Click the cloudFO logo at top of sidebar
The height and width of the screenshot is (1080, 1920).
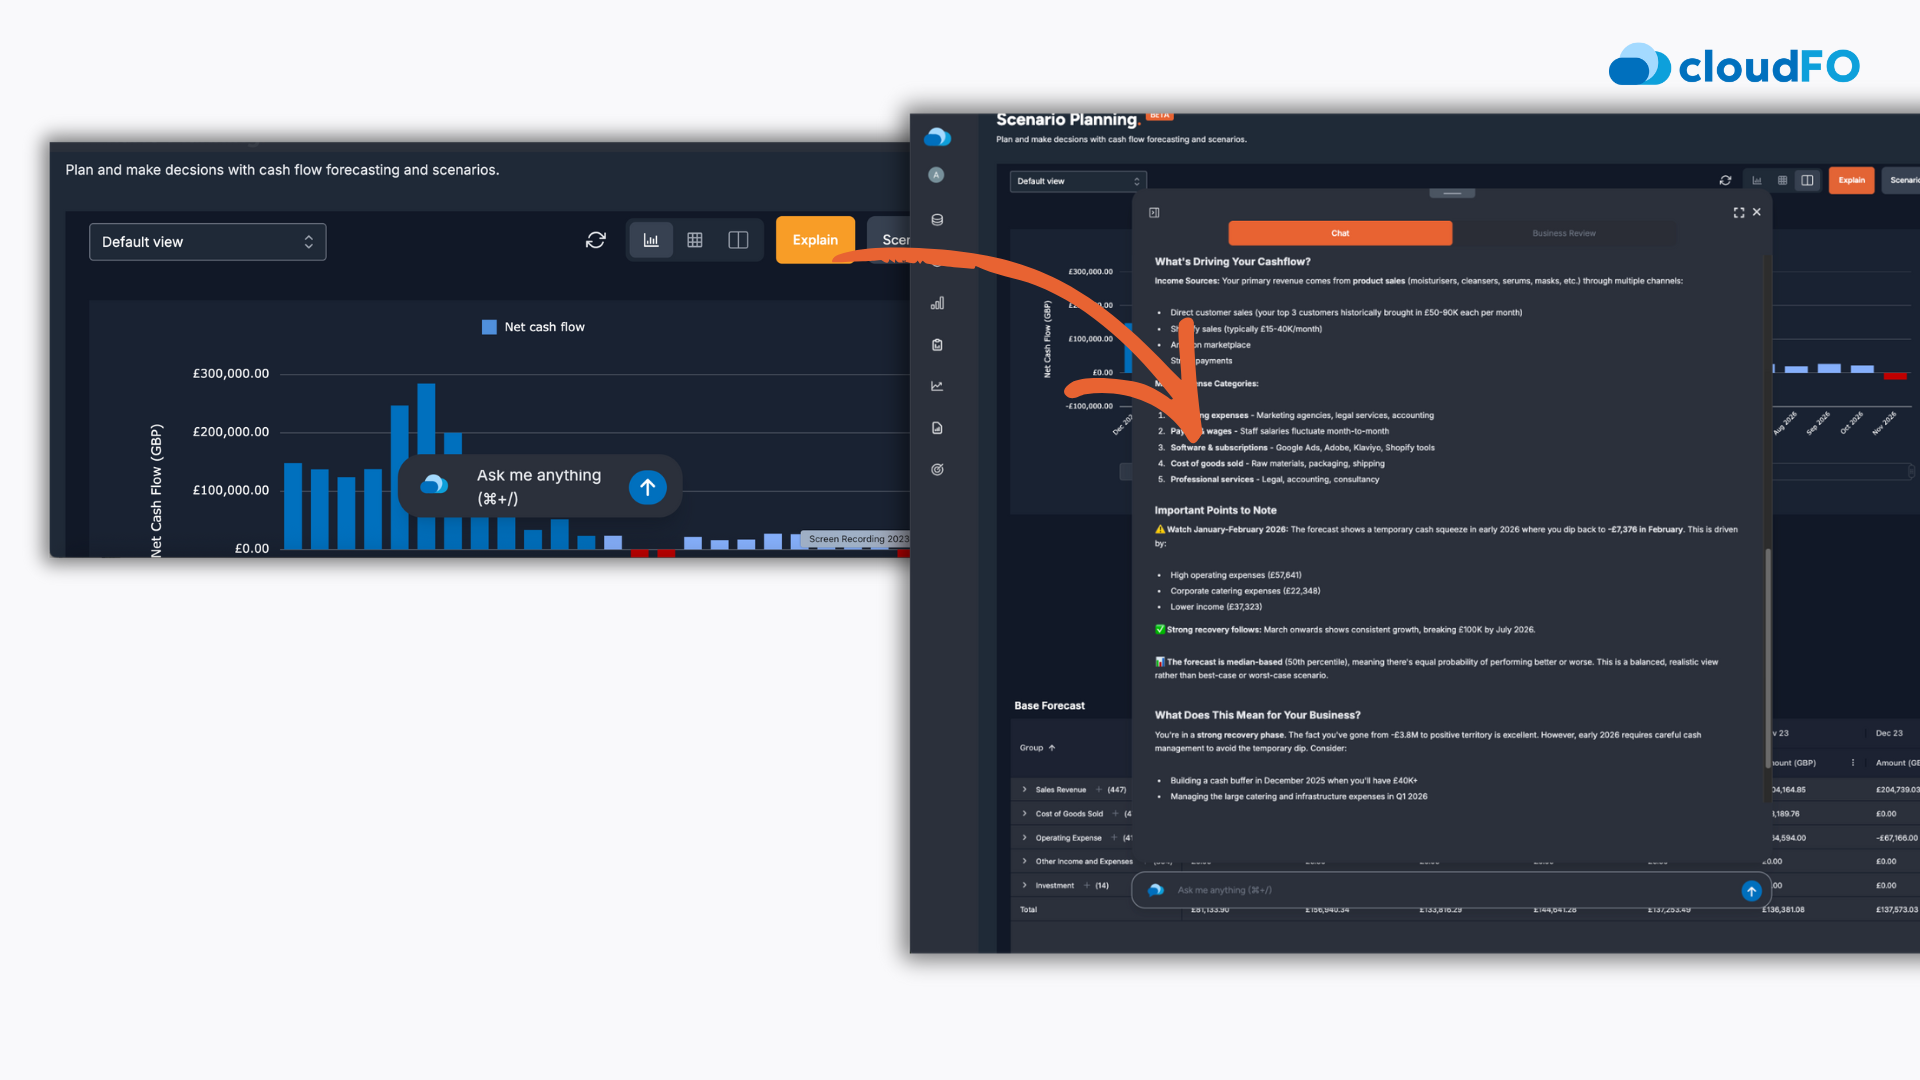(937, 137)
